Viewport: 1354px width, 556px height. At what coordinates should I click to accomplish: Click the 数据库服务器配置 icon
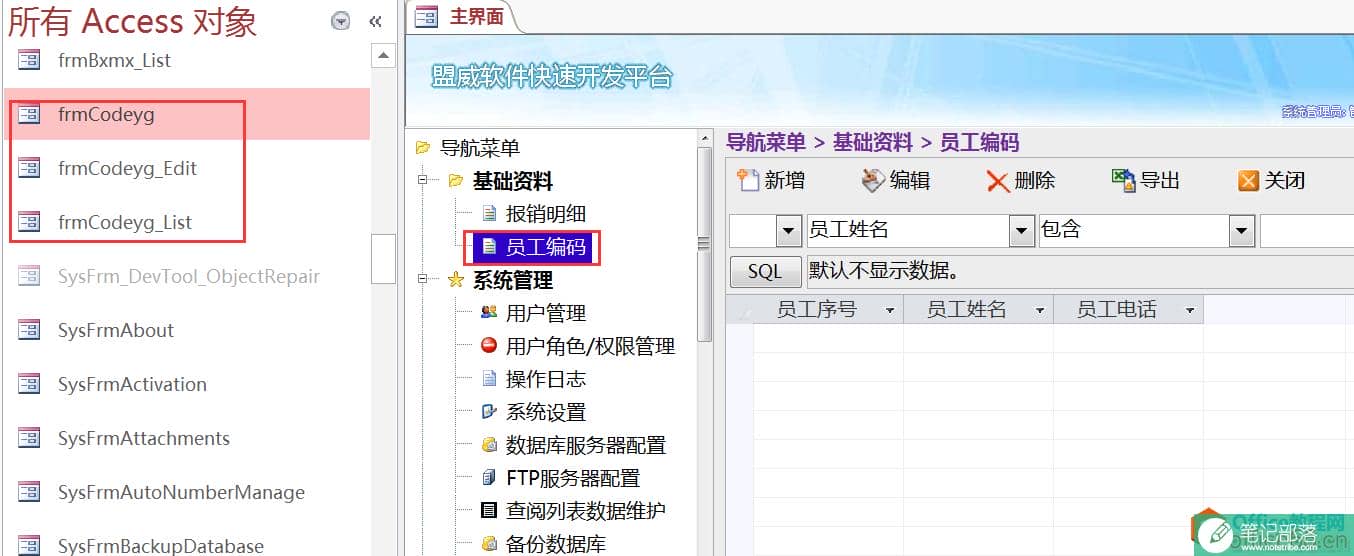point(489,444)
